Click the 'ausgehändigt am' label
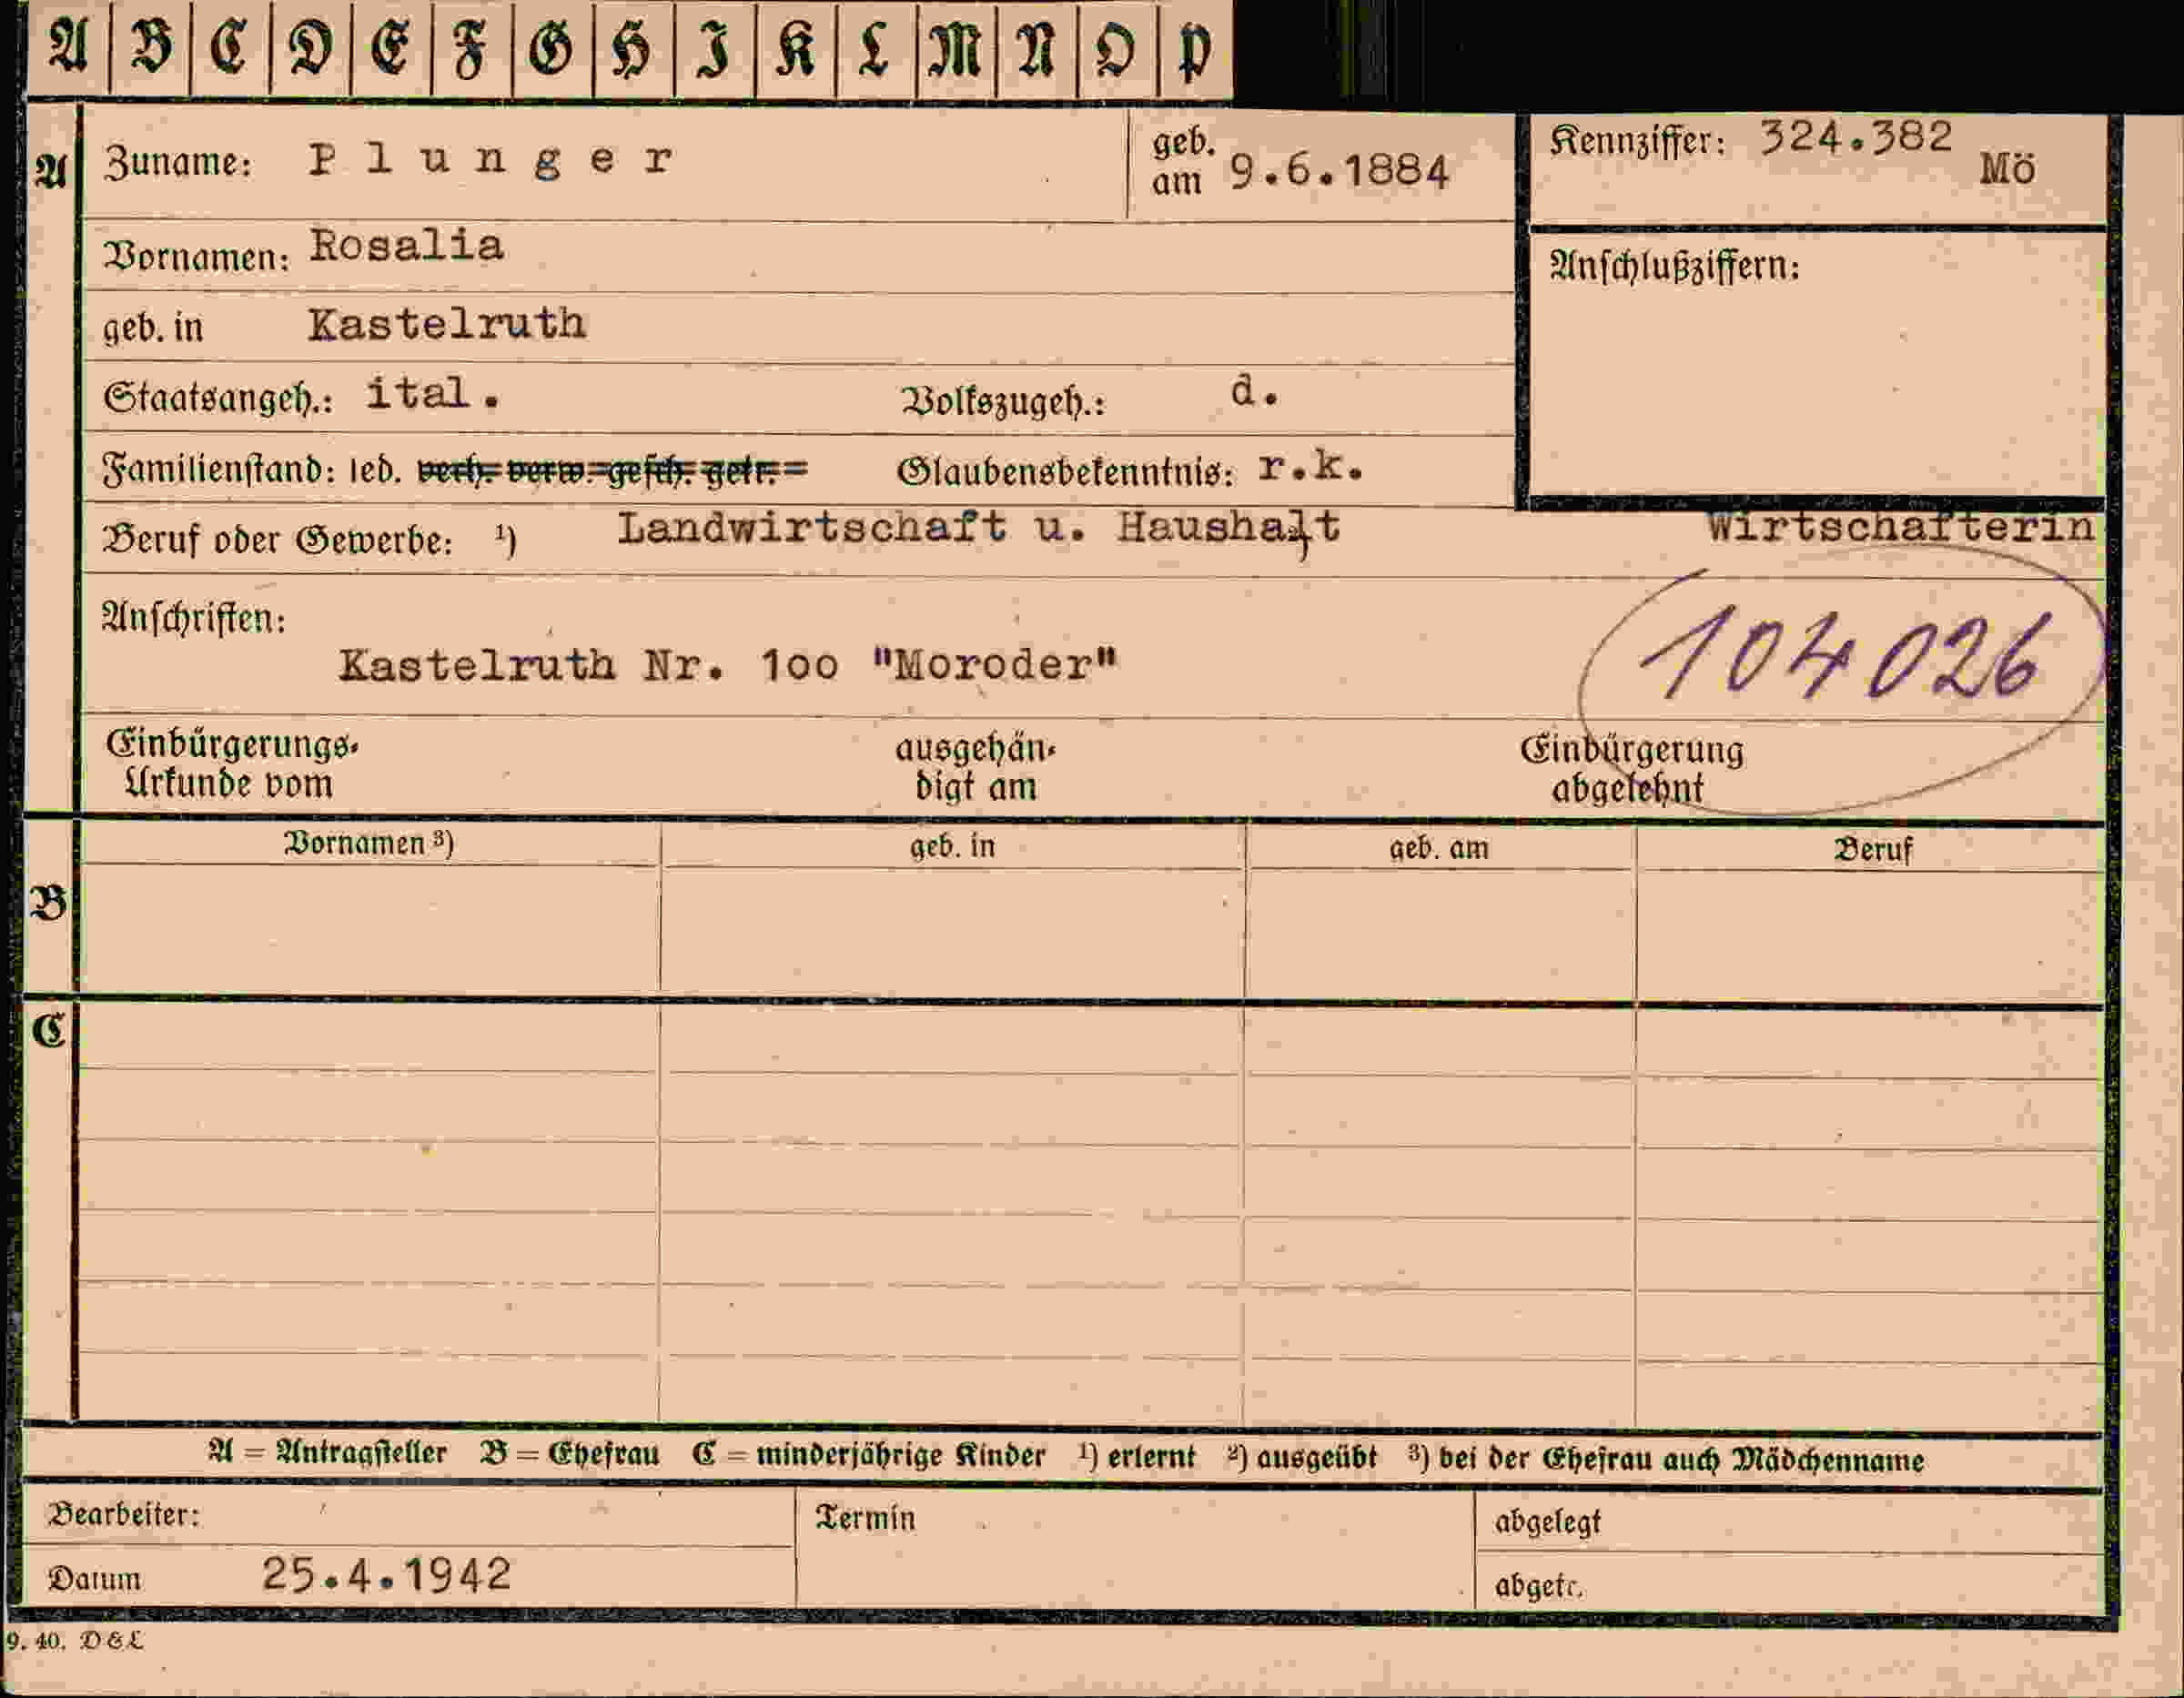This screenshot has height=1698, width=2184. point(975,767)
